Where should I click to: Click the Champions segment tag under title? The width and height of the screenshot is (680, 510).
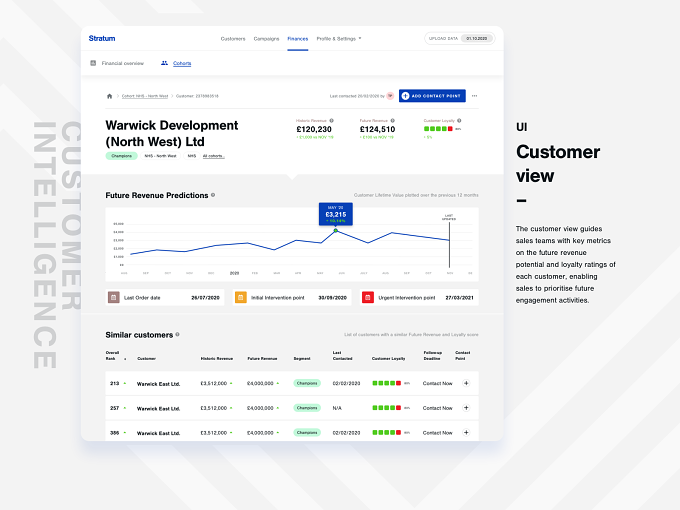coord(121,156)
